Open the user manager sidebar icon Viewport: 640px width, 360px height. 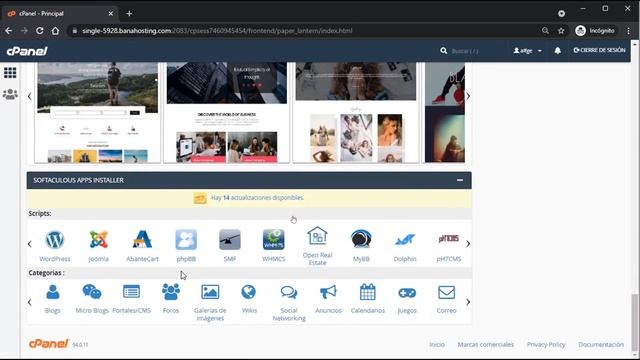tap(10, 94)
